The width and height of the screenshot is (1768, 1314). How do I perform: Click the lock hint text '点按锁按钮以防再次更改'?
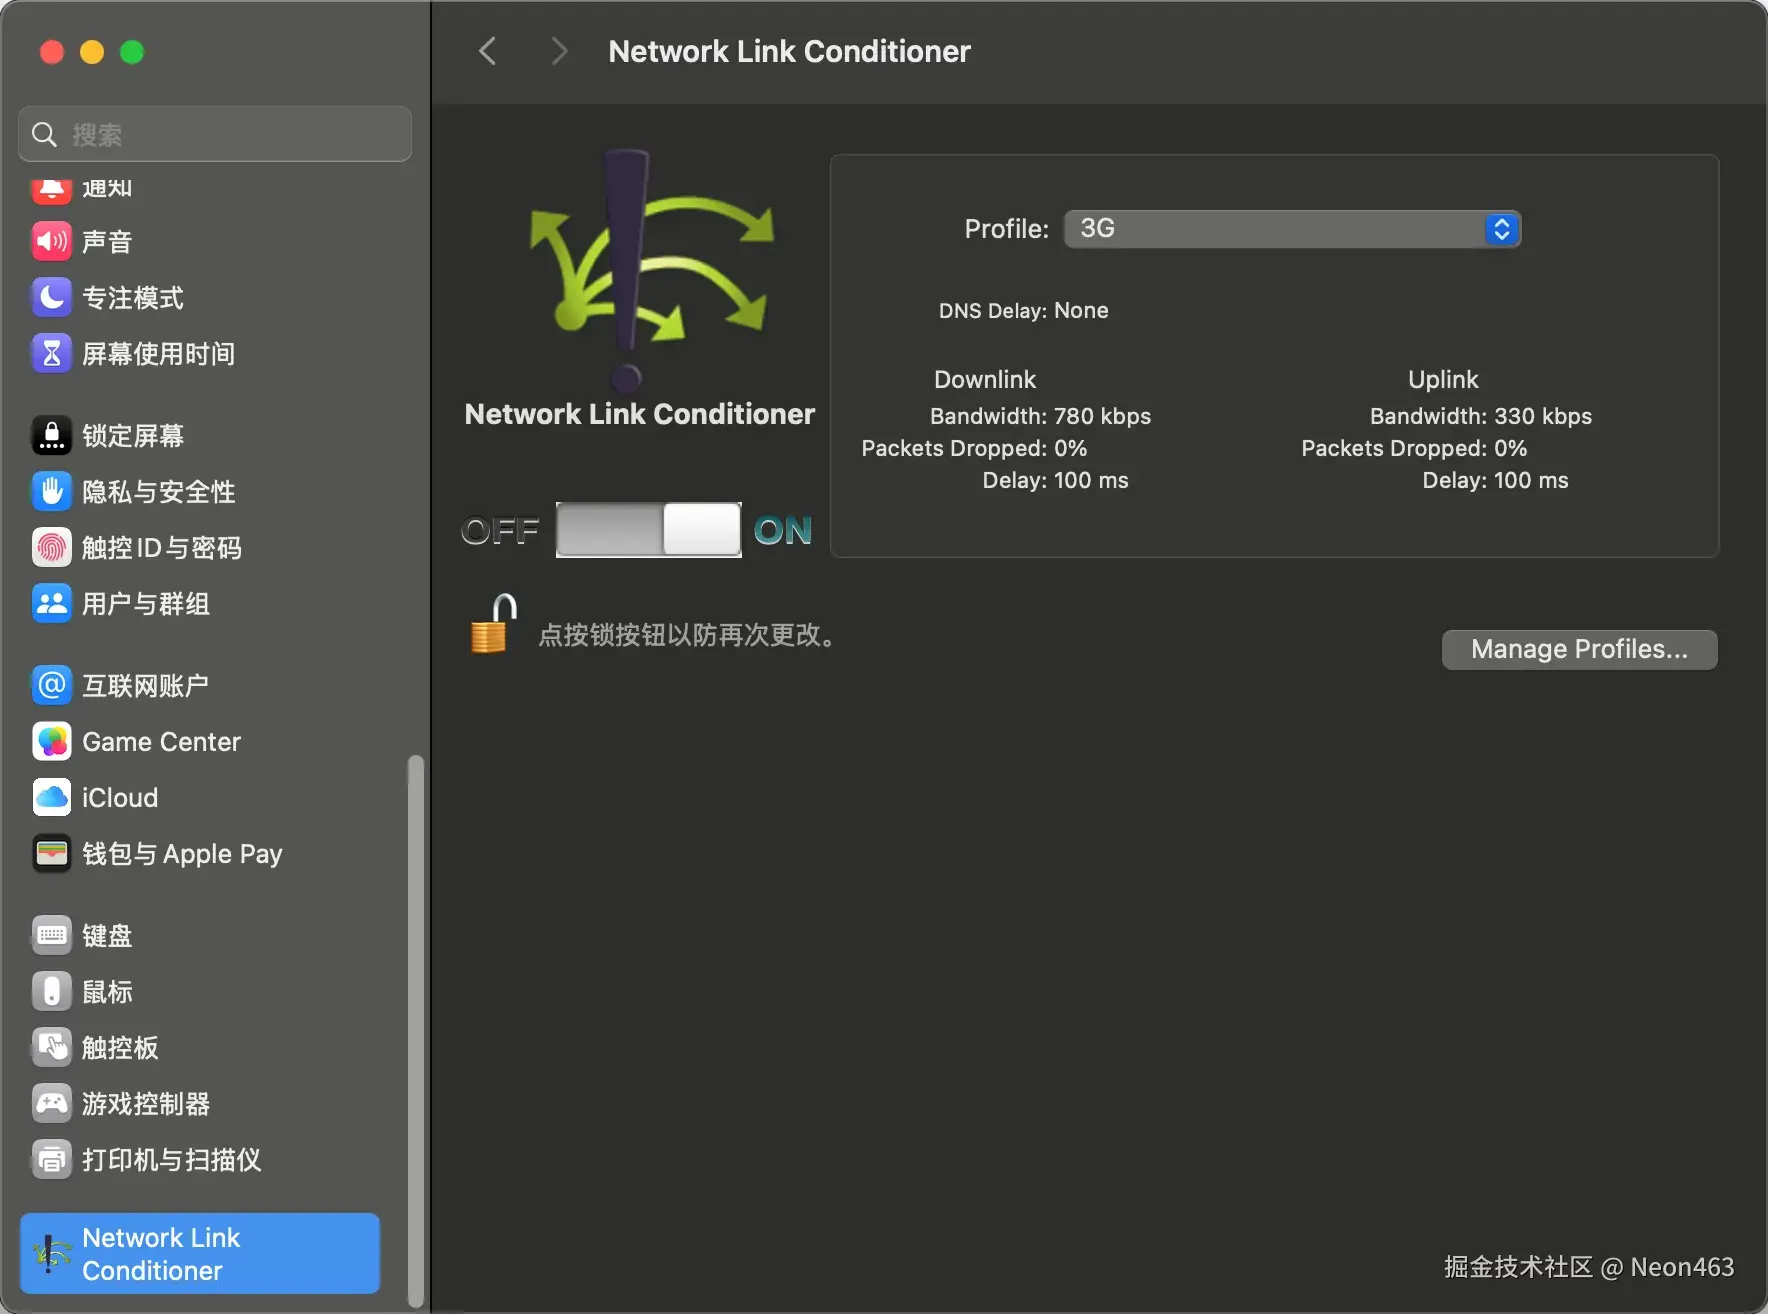(688, 635)
